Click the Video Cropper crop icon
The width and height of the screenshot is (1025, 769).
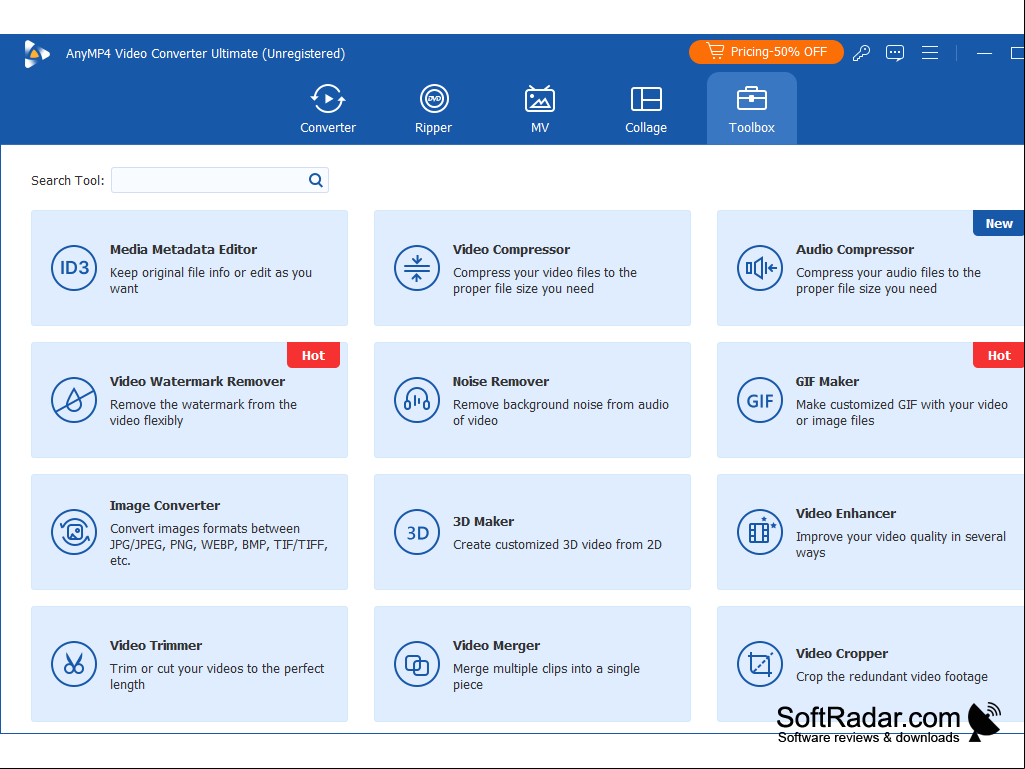point(760,664)
